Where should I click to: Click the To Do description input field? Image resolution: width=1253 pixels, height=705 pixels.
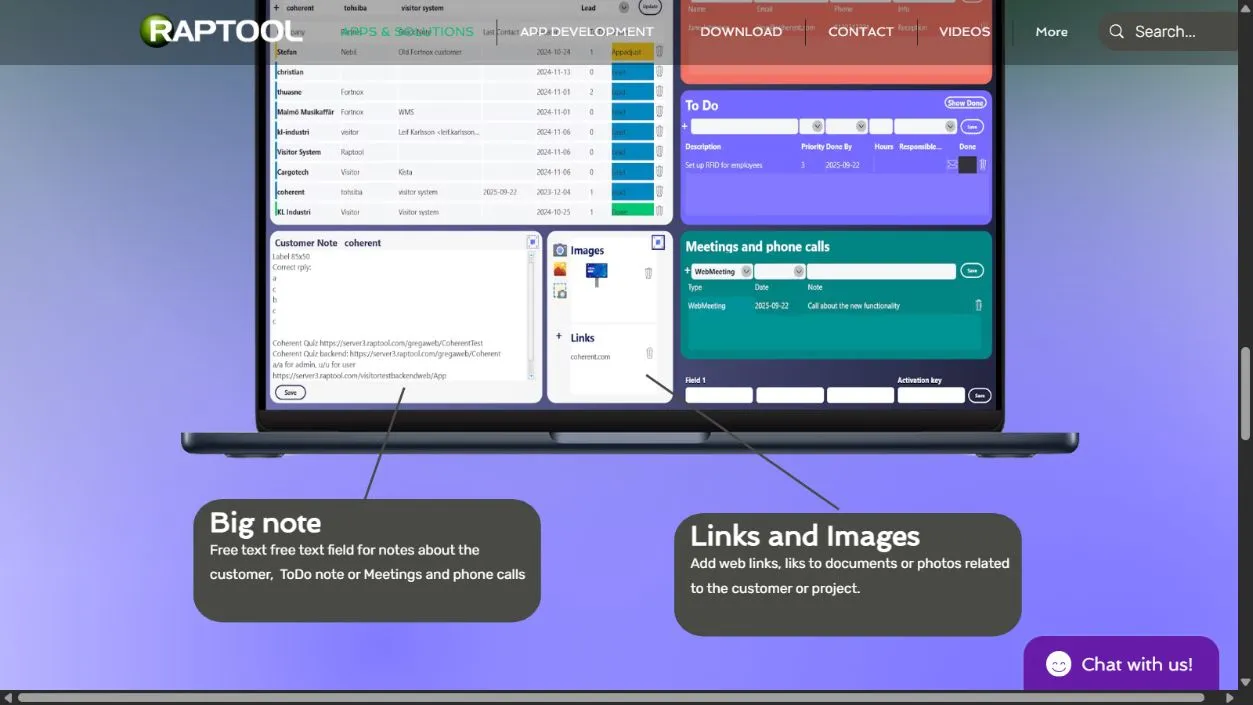(x=745, y=127)
